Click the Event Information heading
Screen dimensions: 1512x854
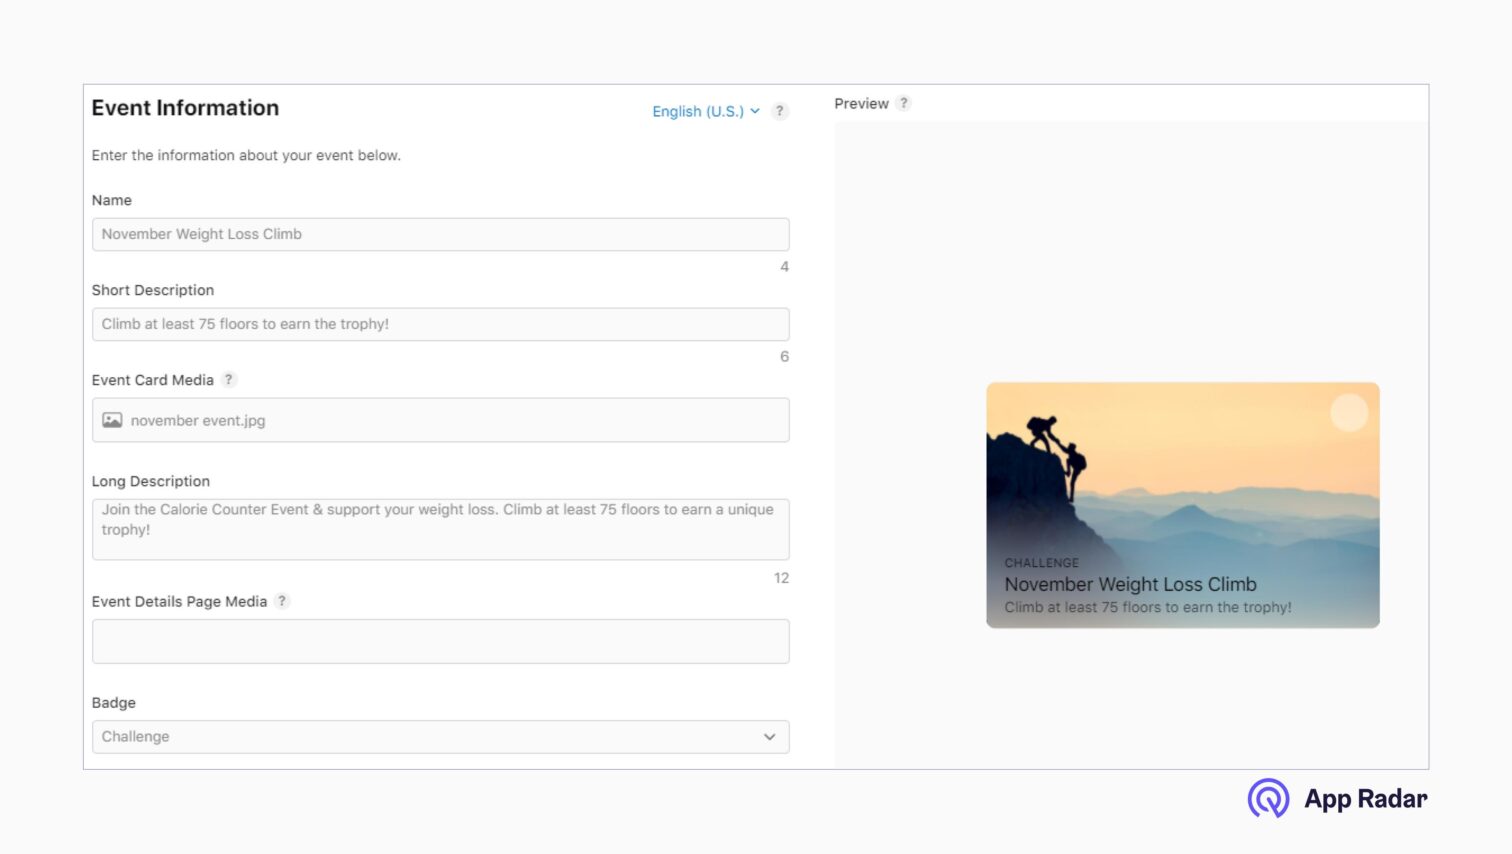[x=185, y=107]
